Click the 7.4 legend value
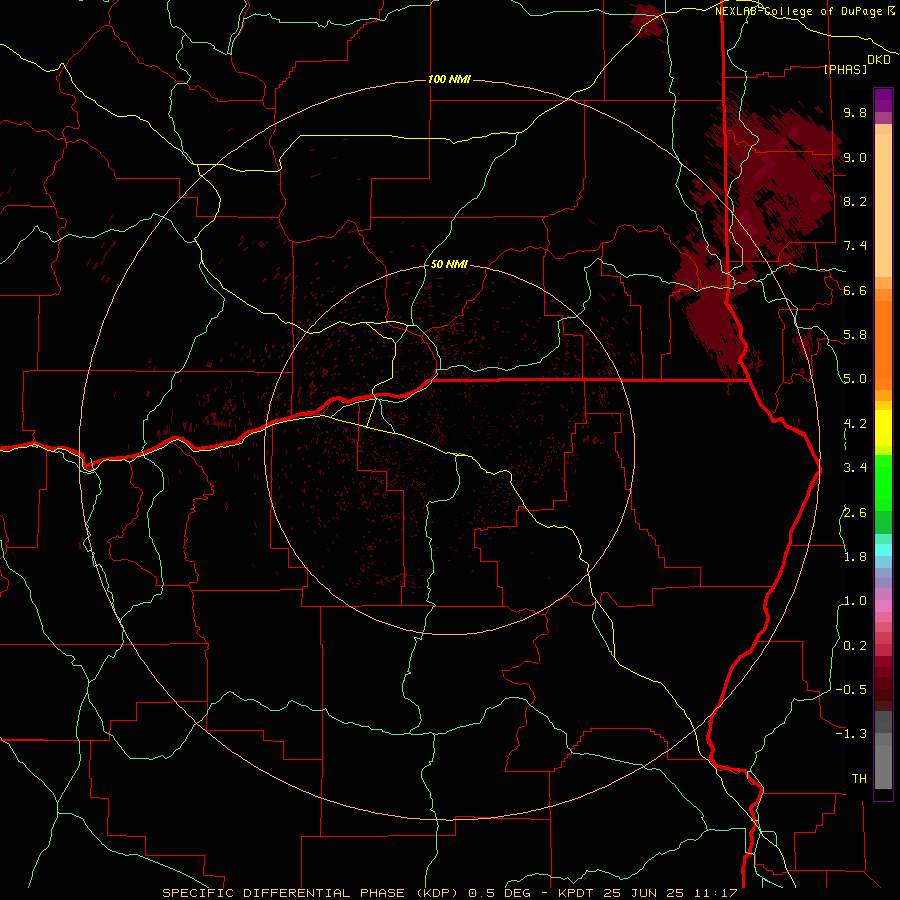This screenshot has height=900, width=900. (855, 246)
